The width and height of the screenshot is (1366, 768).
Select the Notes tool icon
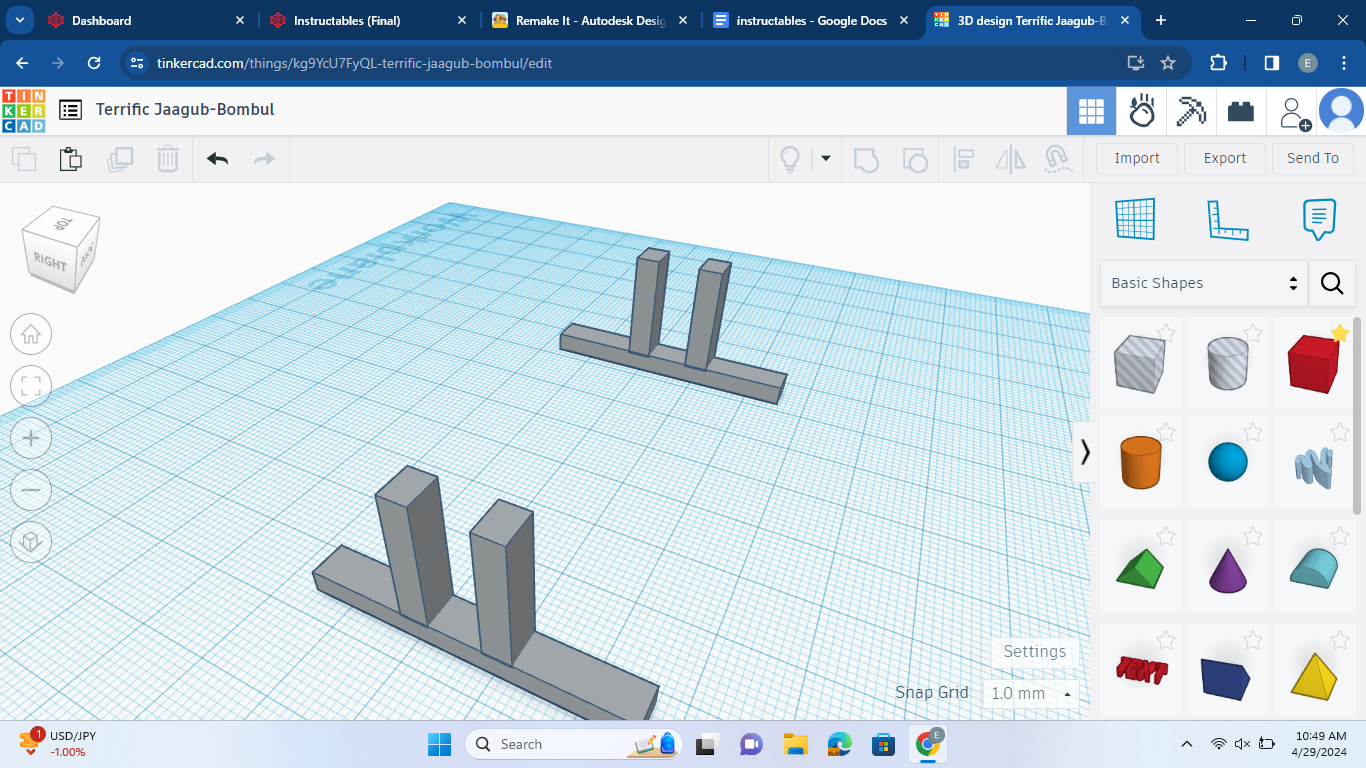pyautogui.click(x=1319, y=219)
